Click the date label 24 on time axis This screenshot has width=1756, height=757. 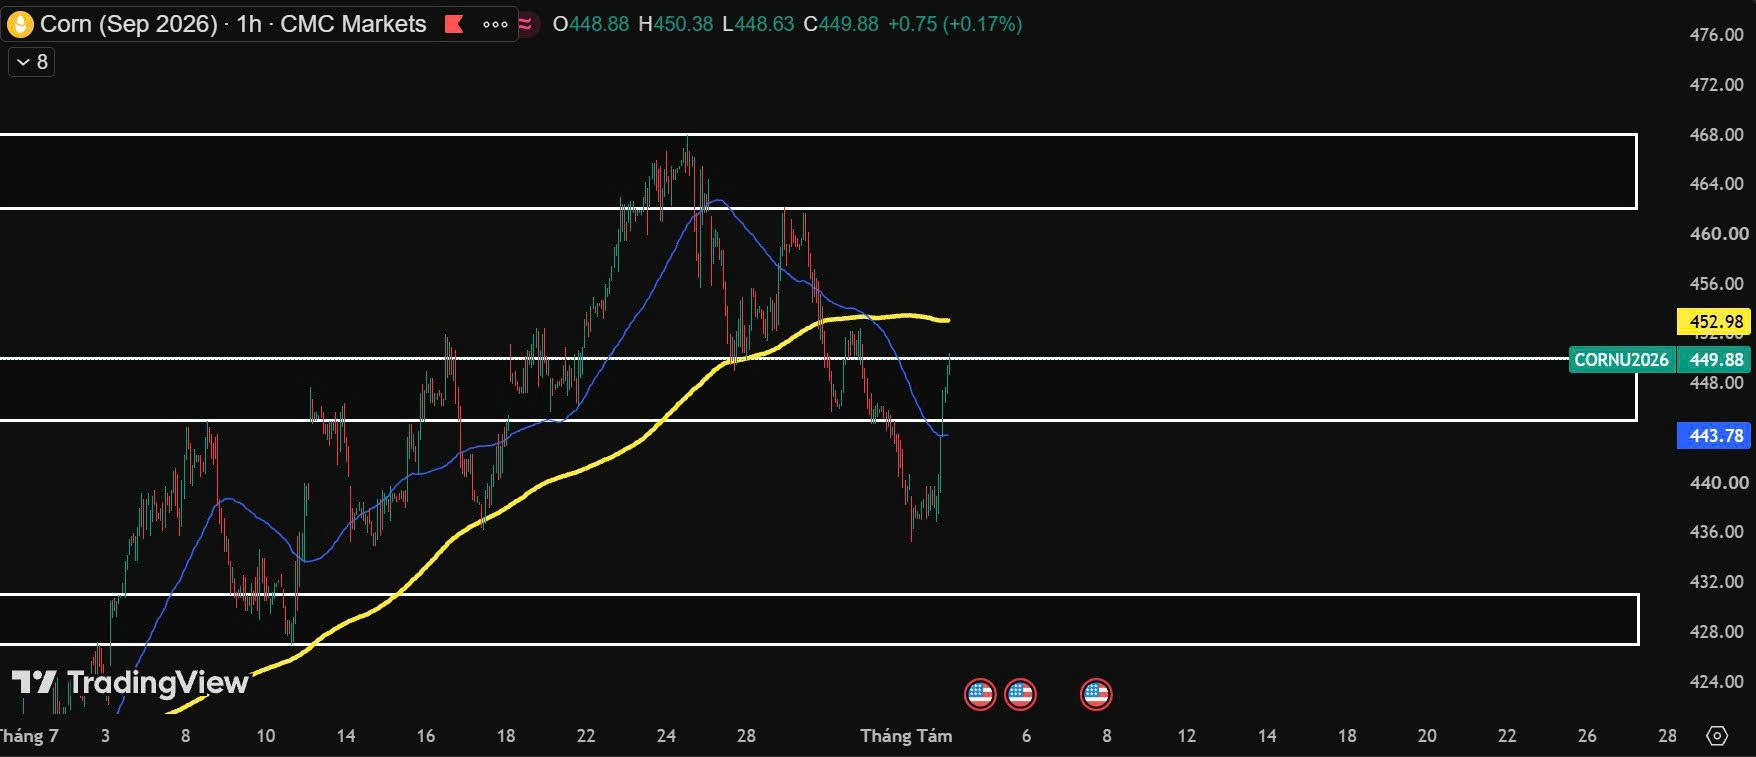666,736
